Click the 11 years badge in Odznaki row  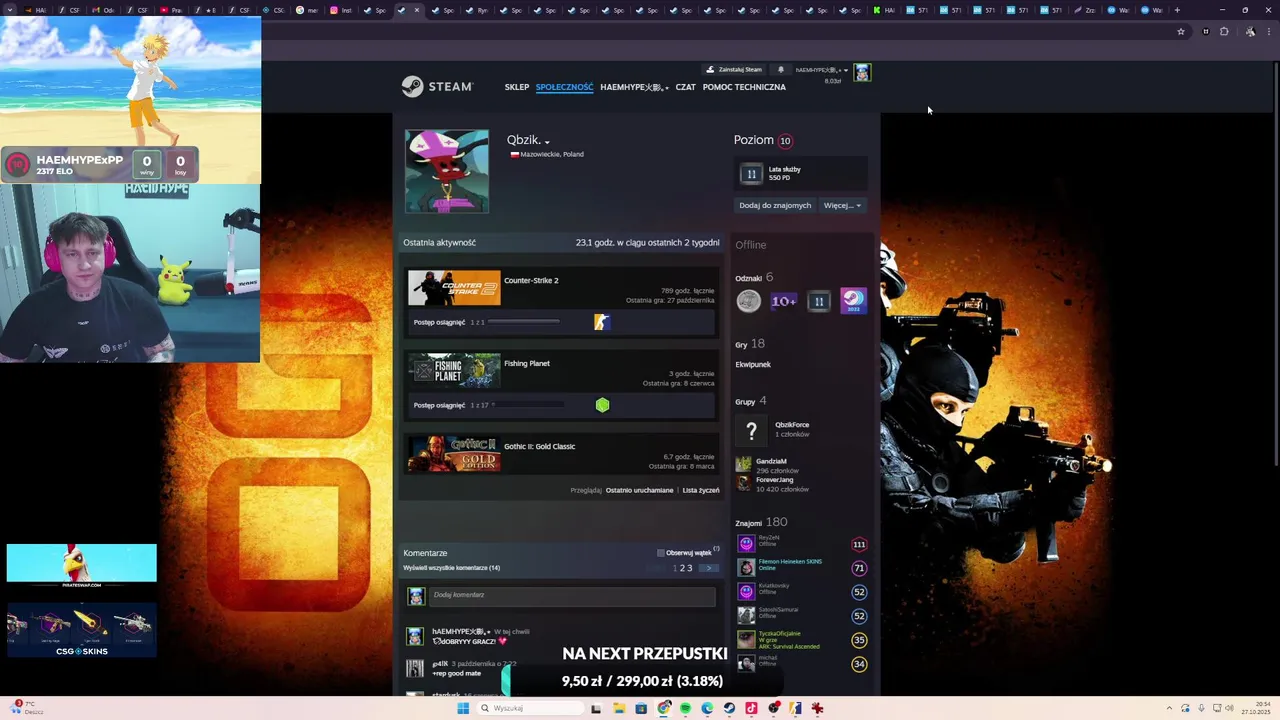click(819, 301)
